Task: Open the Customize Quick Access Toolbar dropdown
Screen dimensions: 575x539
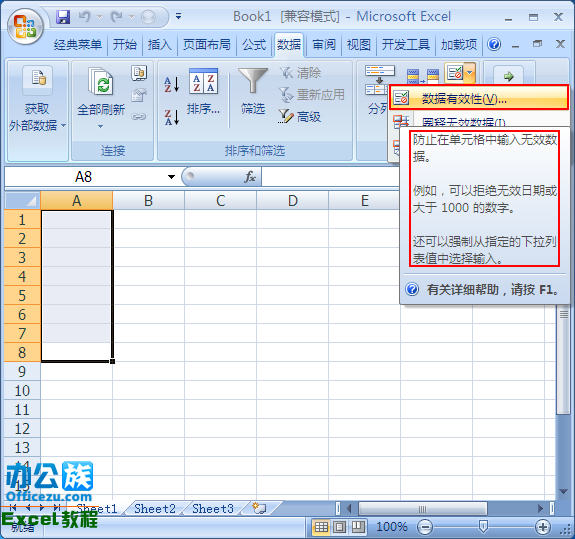Action: 178,16
